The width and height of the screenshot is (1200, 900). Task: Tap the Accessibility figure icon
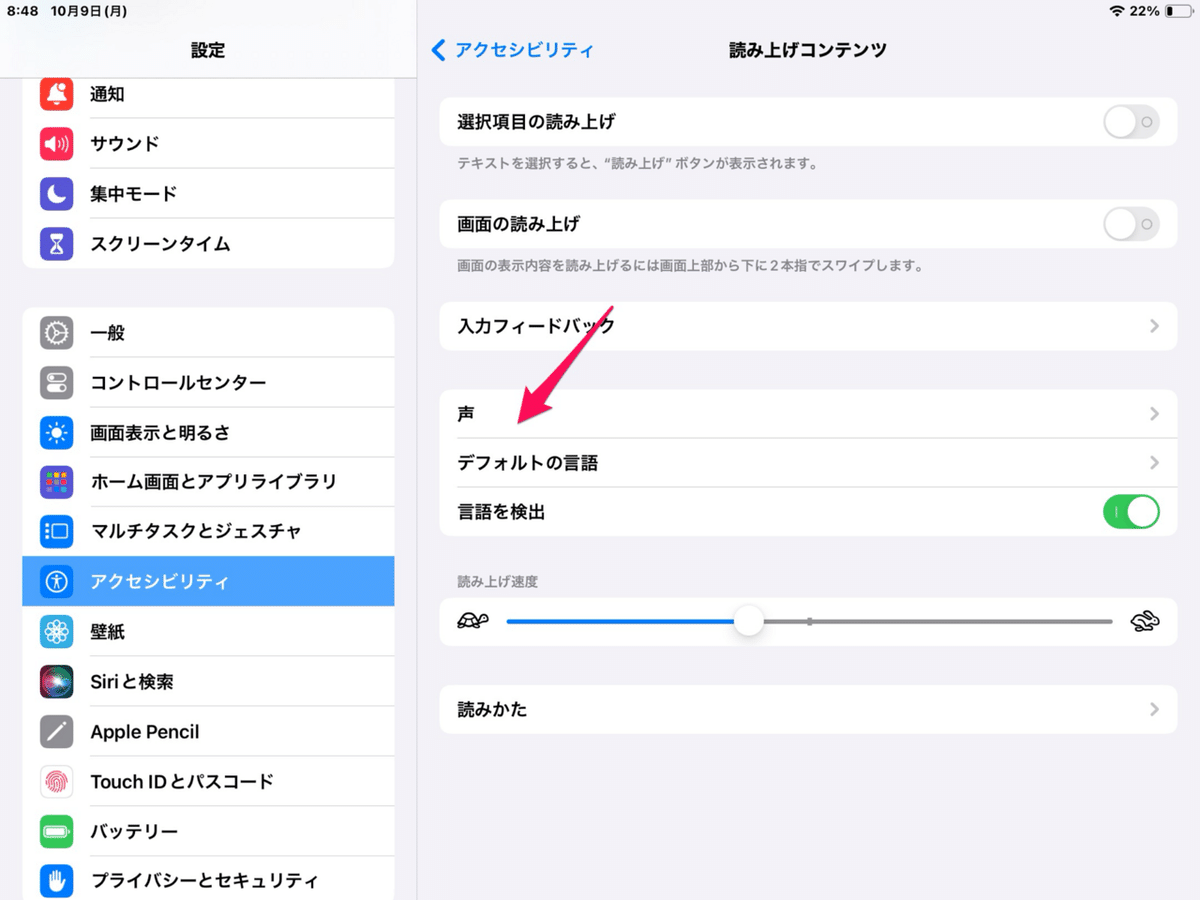[x=57, y=582]
